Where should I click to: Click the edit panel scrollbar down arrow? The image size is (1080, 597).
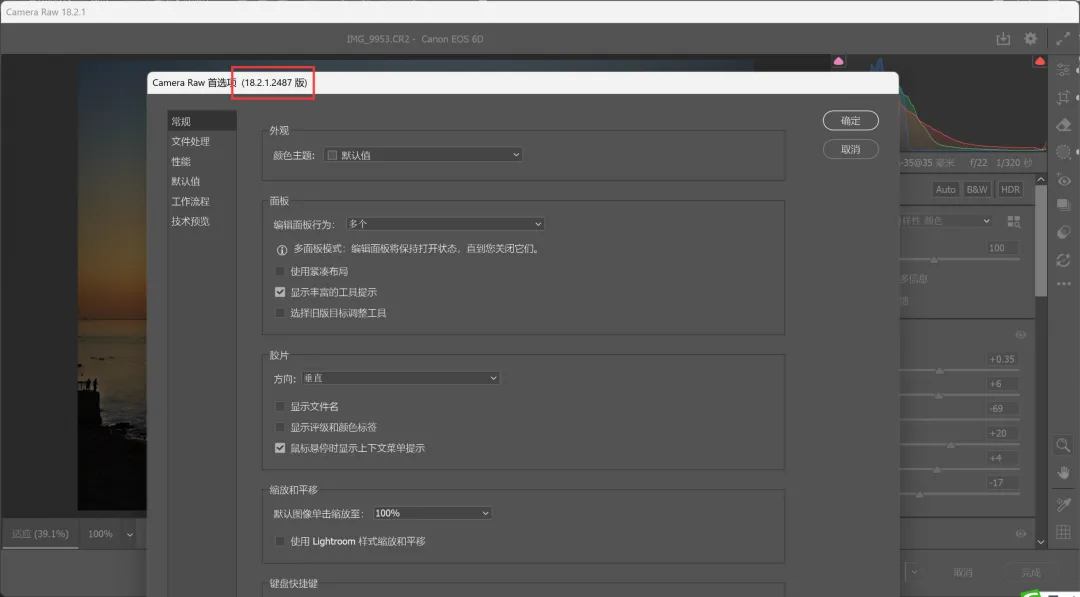point(1041,542)
